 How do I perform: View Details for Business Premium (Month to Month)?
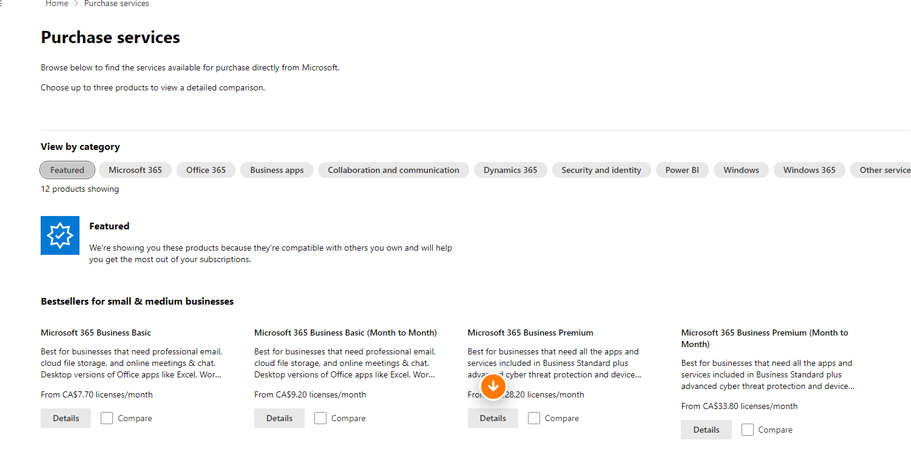coord(706,430)
